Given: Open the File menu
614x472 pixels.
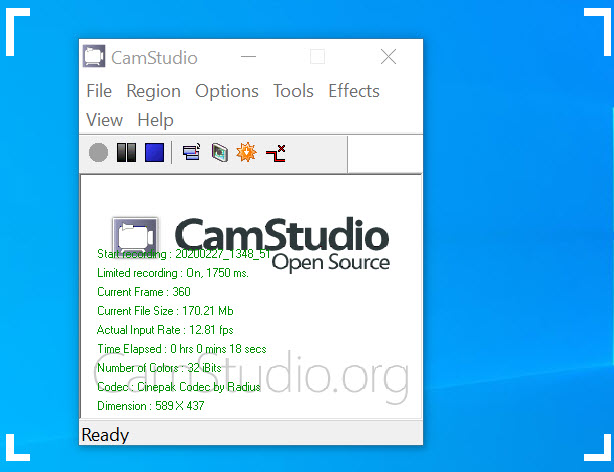Looking at the screenshot, I should 99,91.
